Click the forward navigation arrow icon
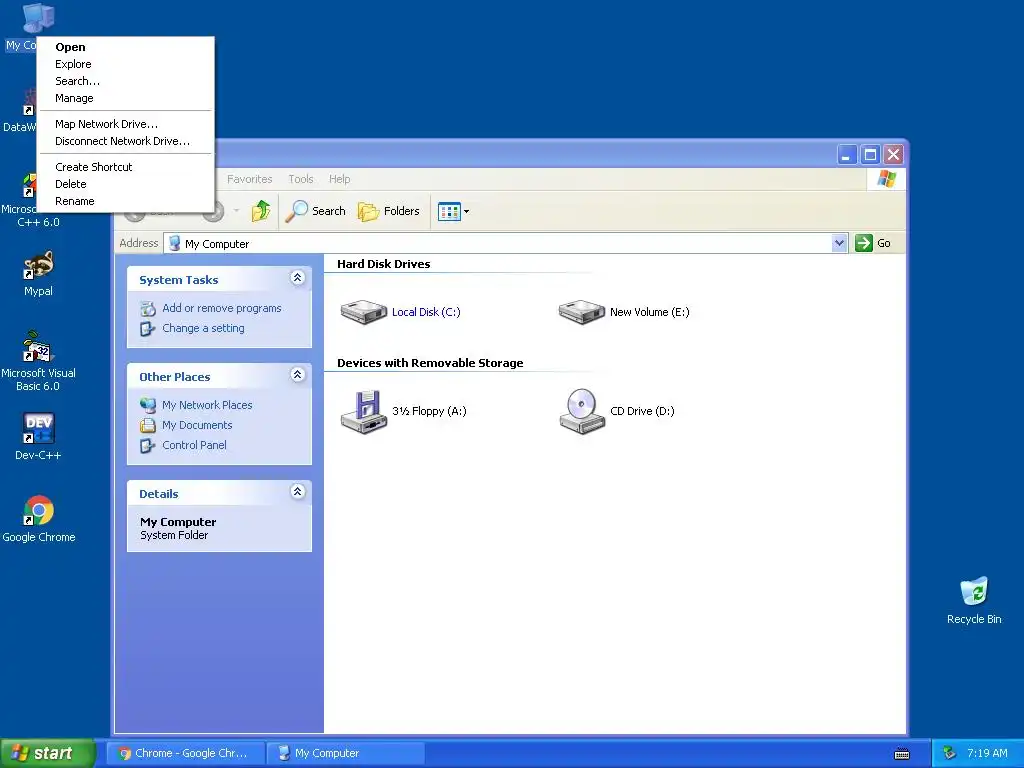The height and width of the screenshot is (768, 1024). [x=216, y=212]
